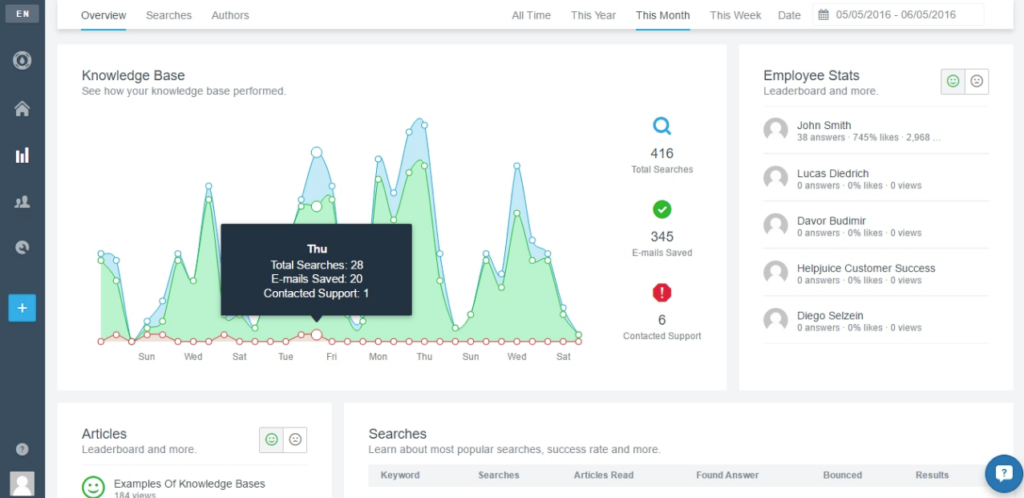Switch to the Searches tab
Viewport: 1024px width, 498px height.
tap(168, 15)
